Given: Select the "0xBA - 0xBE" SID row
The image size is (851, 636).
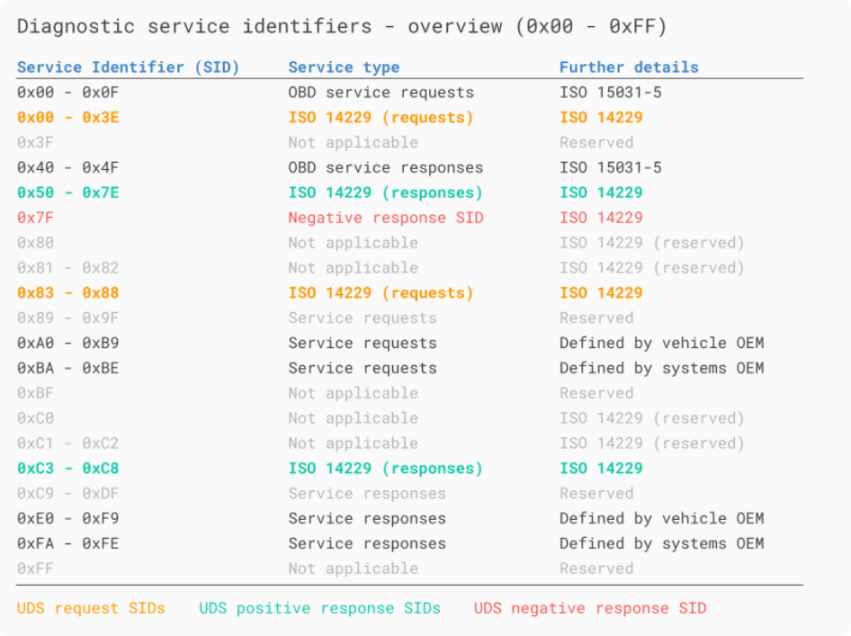Looking at the screenshot, I should tap(68, 368).
